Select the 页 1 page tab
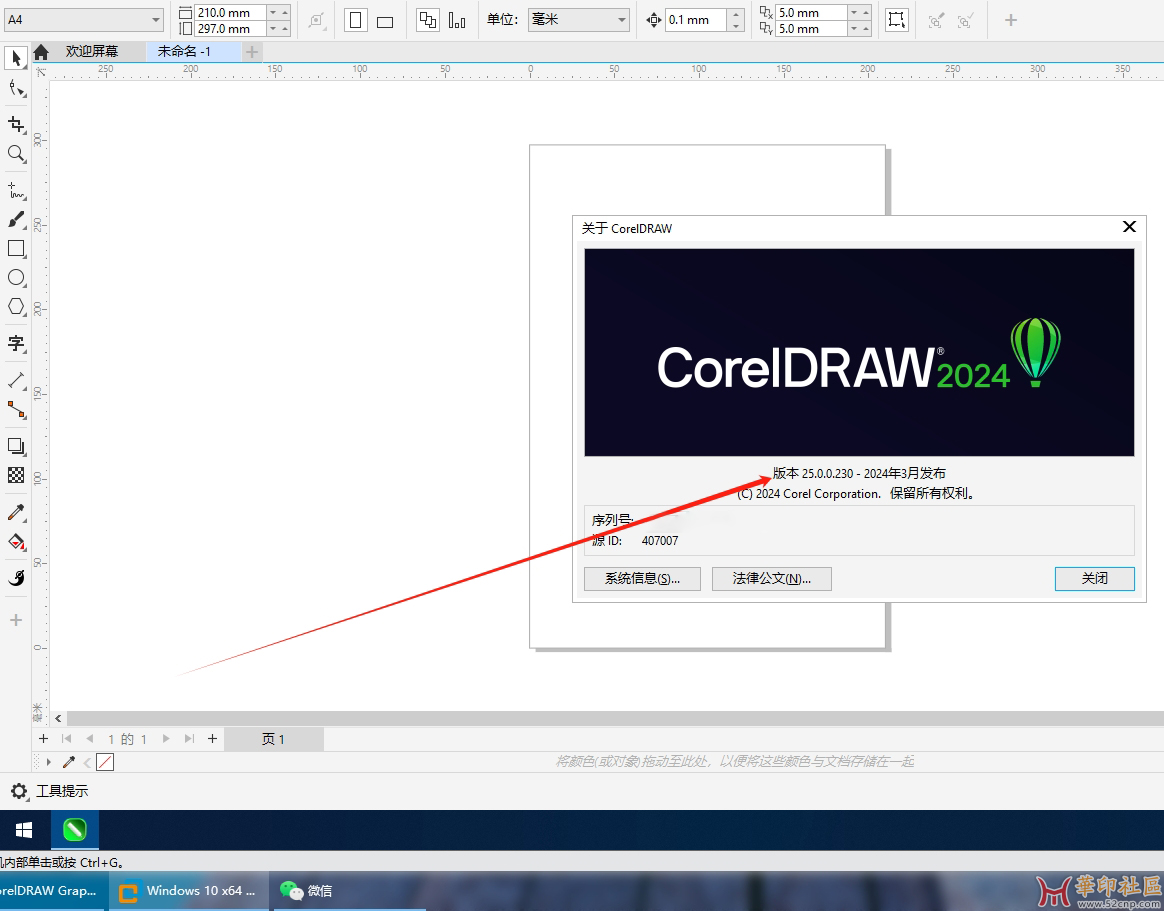This screenshot has width=1164, height=911. (x=273, y=739)
